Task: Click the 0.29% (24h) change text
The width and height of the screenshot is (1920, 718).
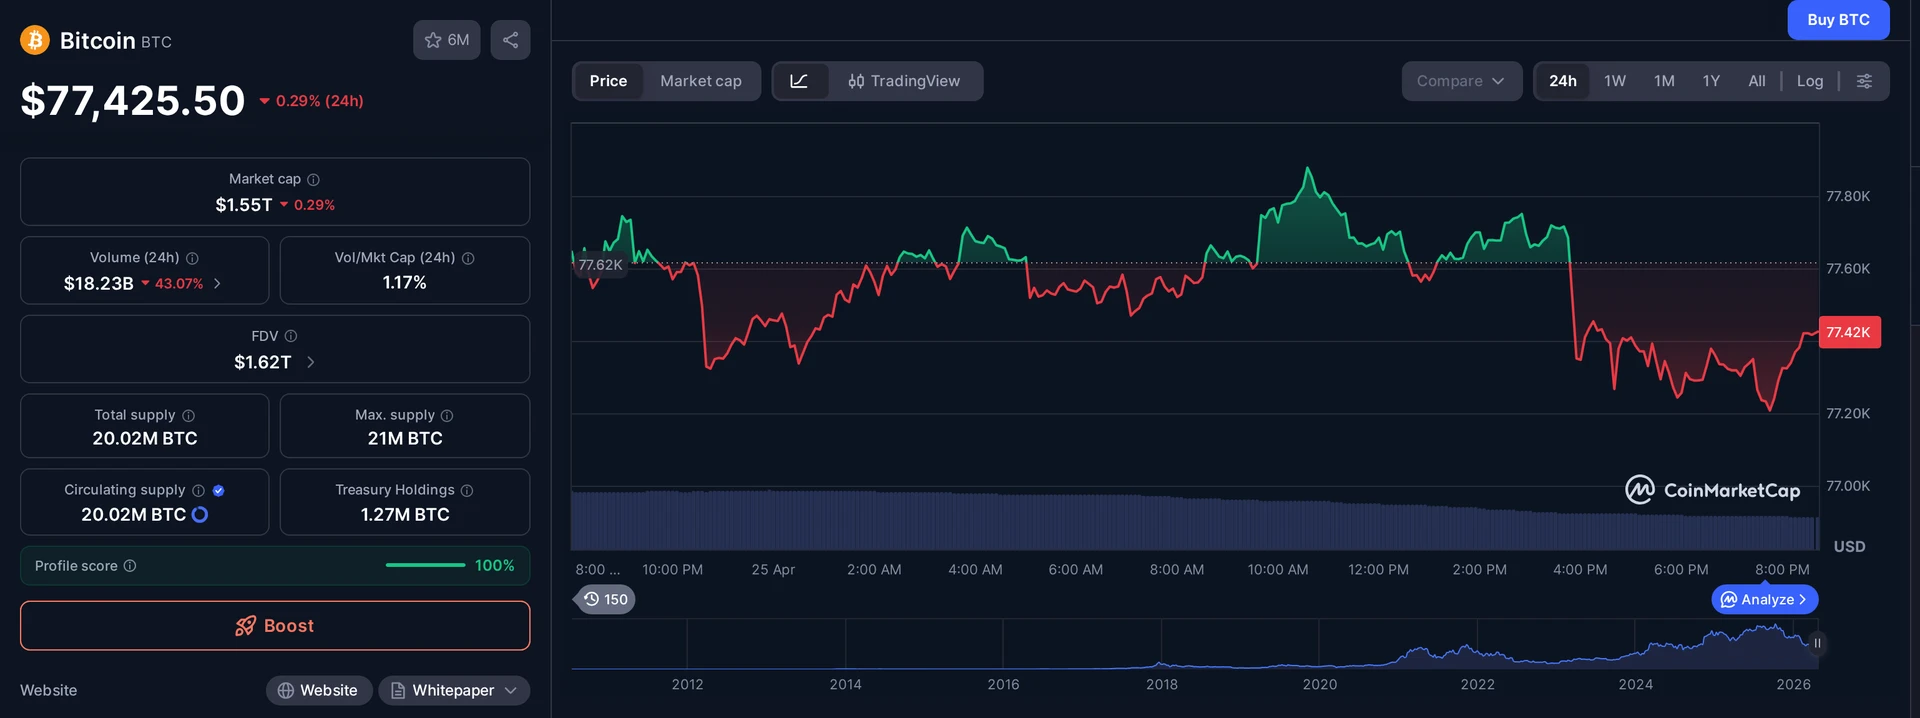Action: pos(320,101)
